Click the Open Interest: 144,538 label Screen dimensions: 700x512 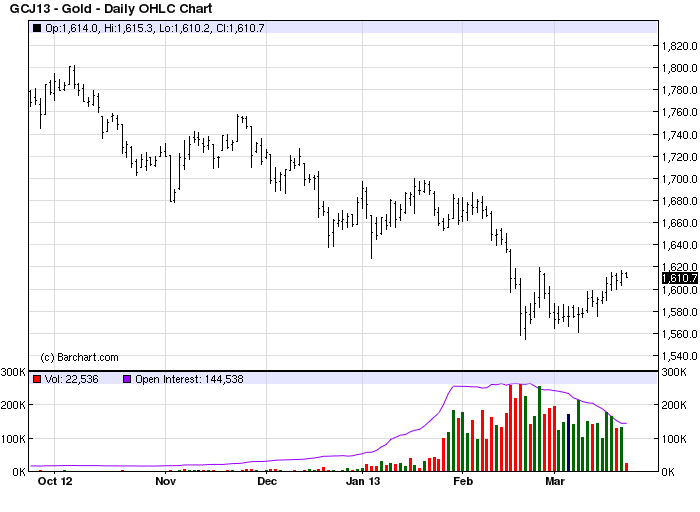click(189, 379)
